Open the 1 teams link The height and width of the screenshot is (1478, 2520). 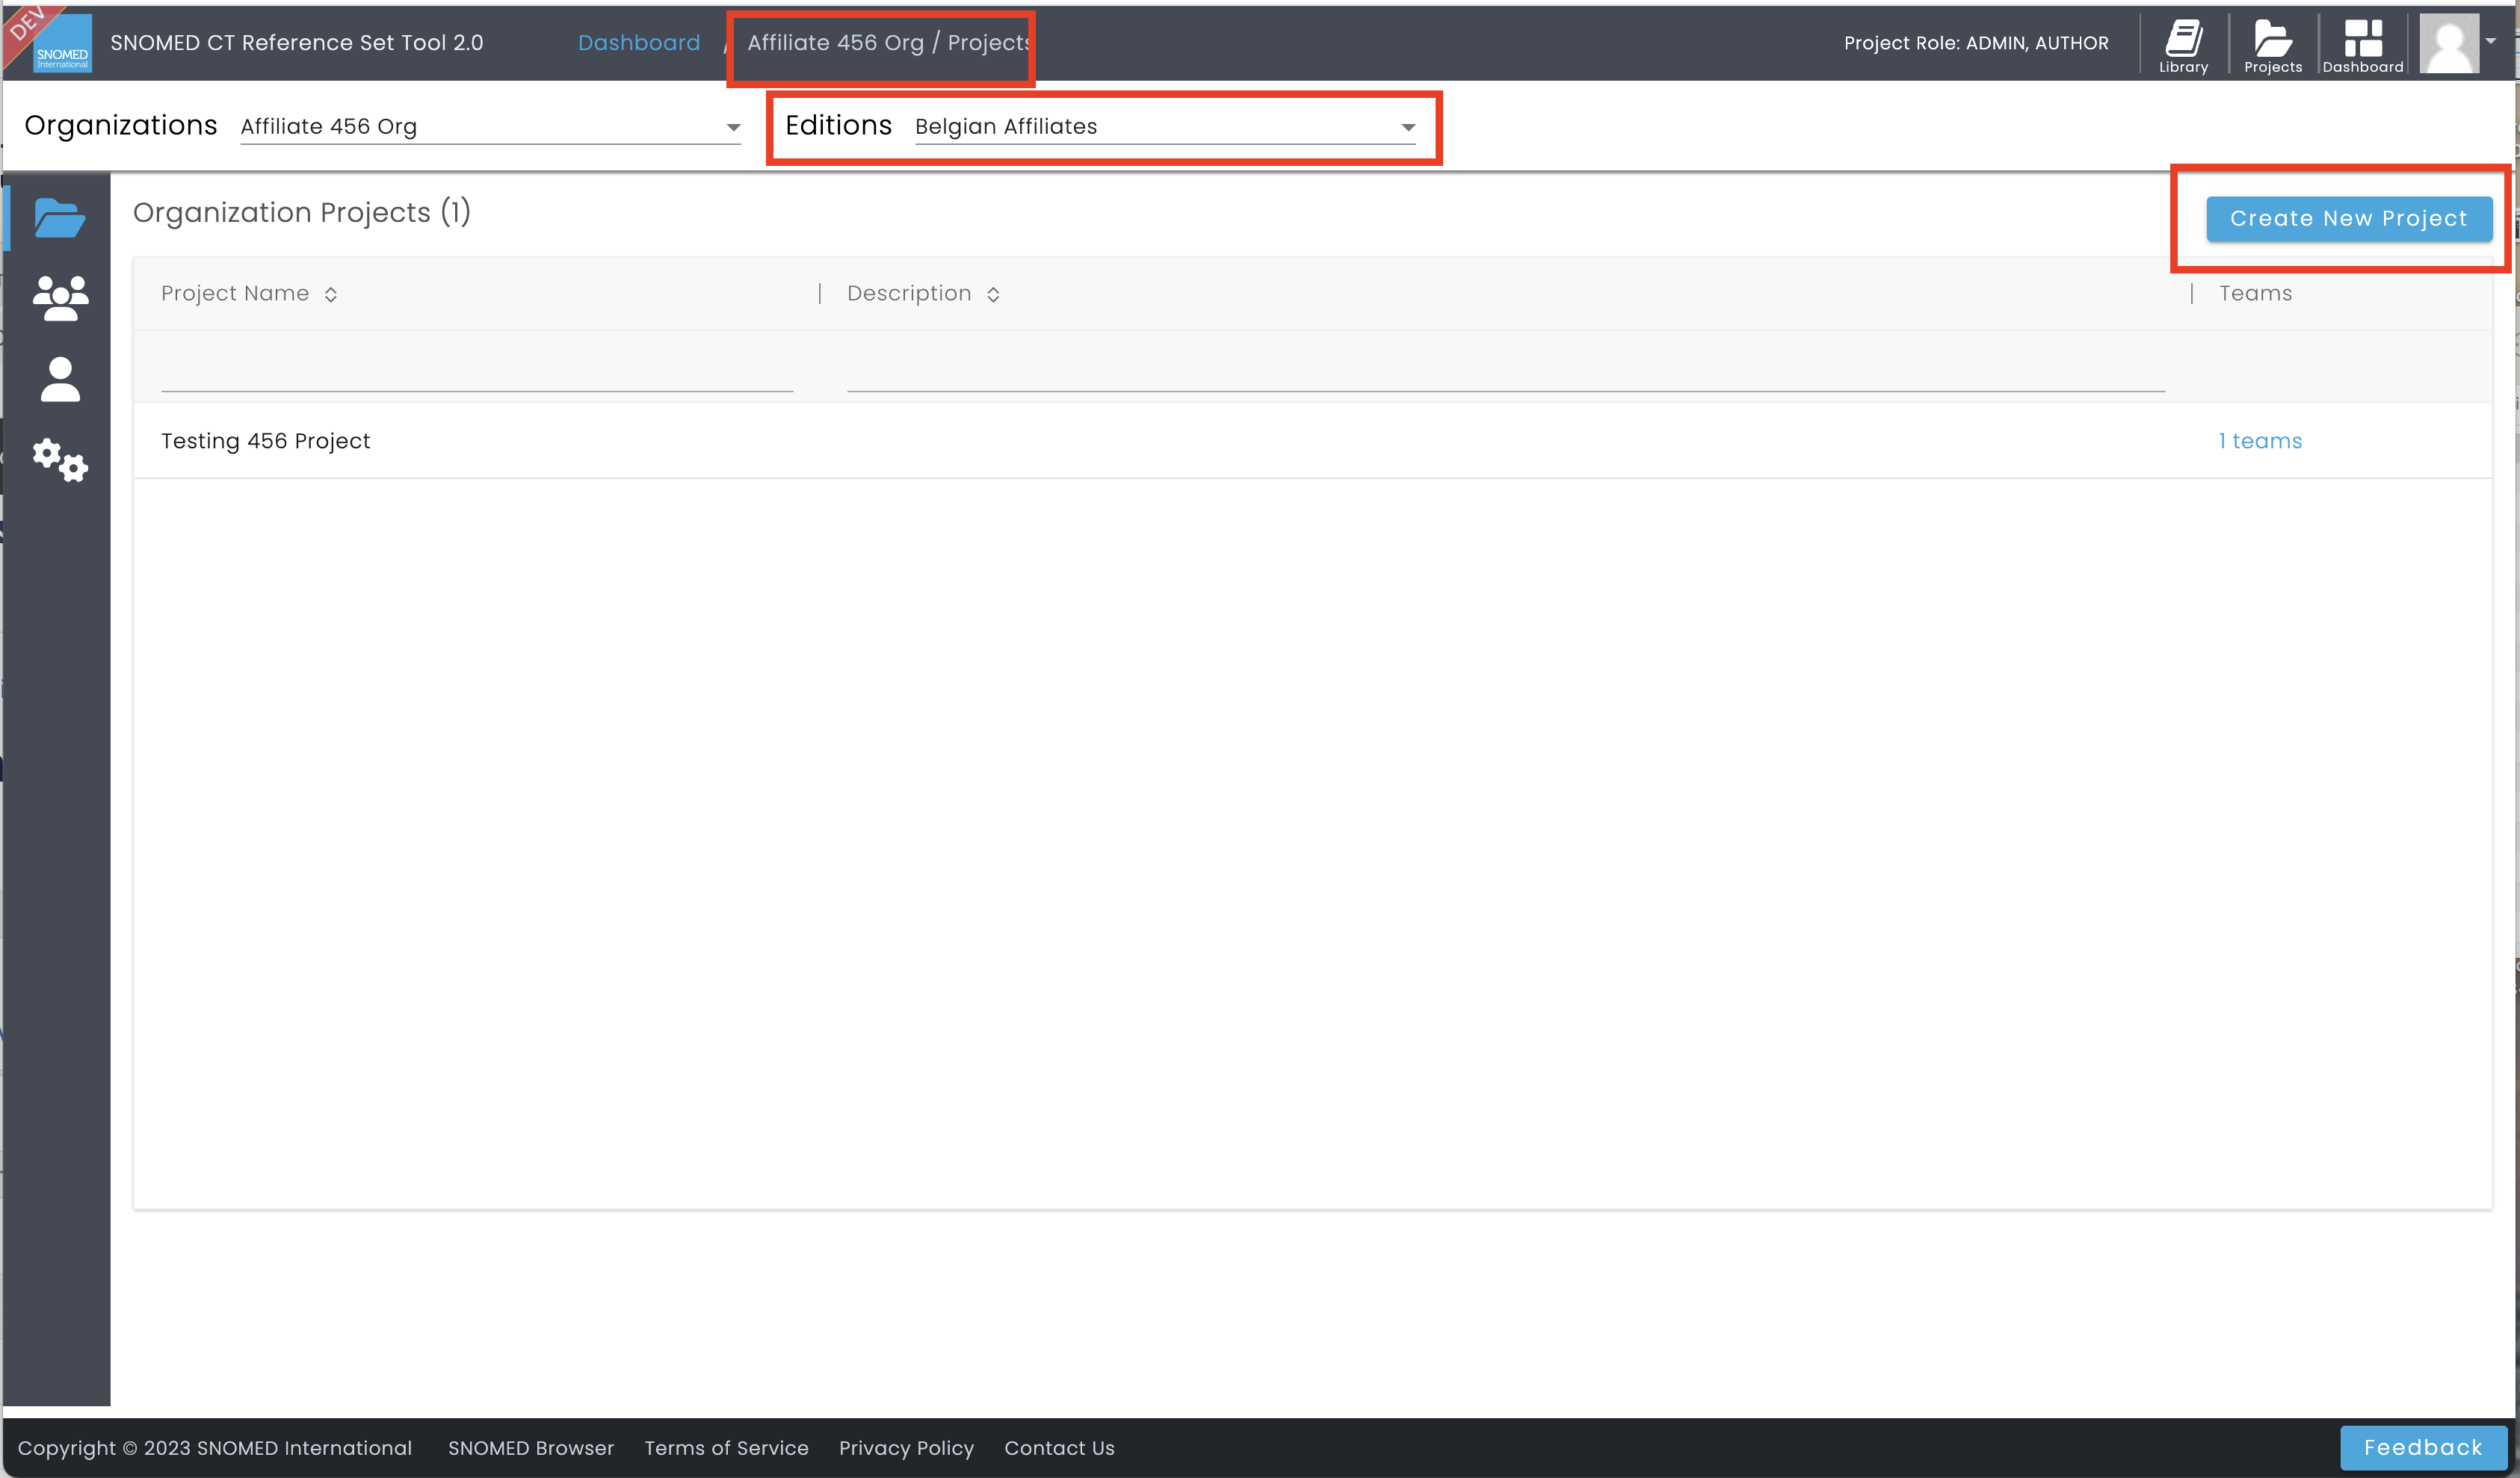2259,441
